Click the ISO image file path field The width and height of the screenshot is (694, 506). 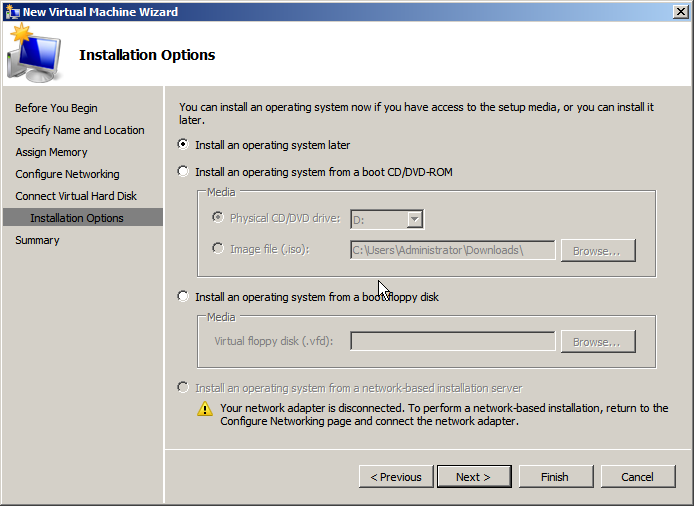[452, 250]
